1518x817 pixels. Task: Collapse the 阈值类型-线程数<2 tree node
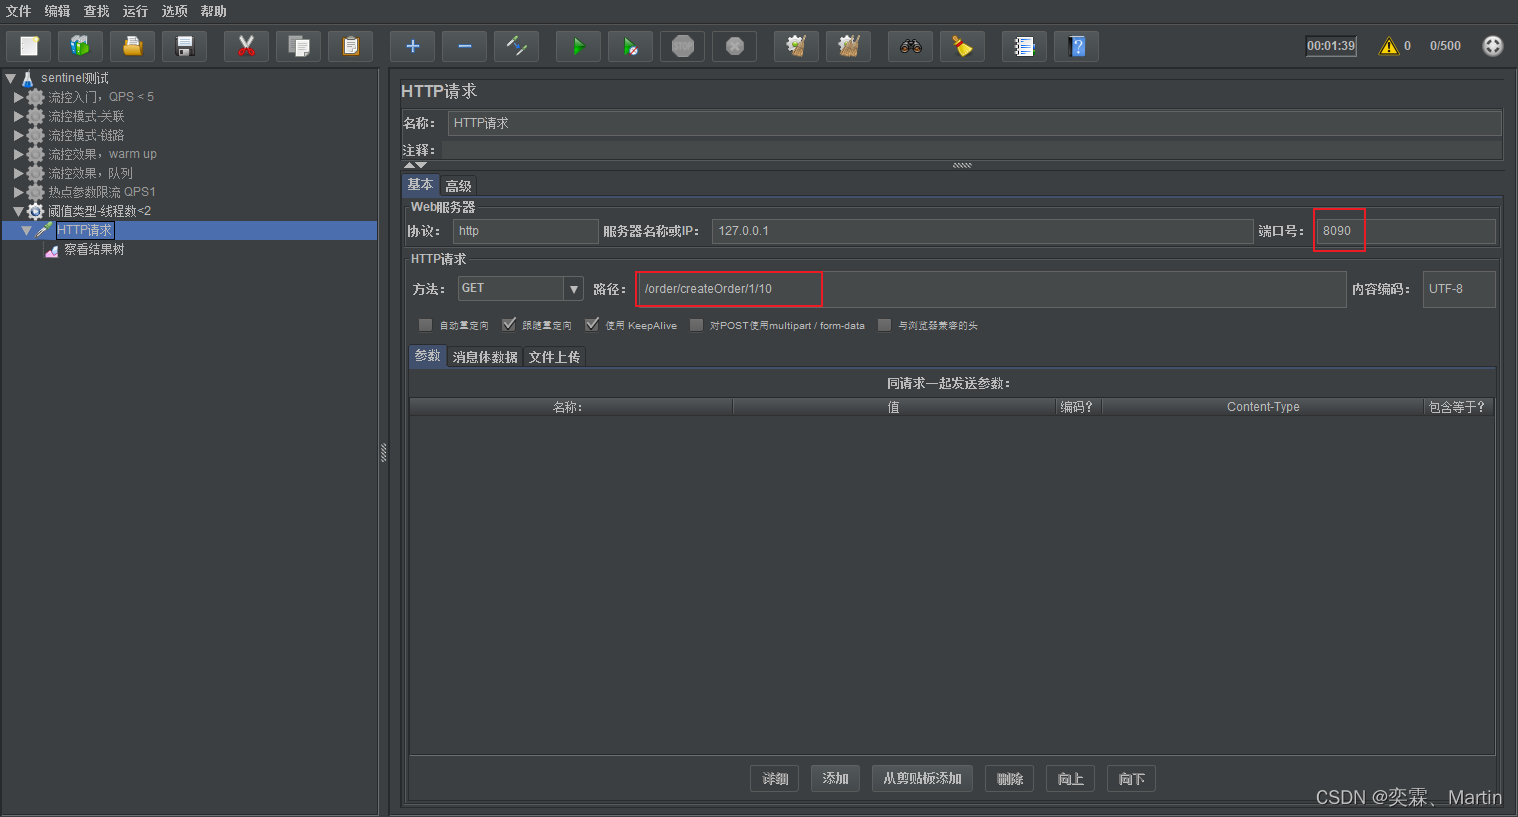click(18, 211)
